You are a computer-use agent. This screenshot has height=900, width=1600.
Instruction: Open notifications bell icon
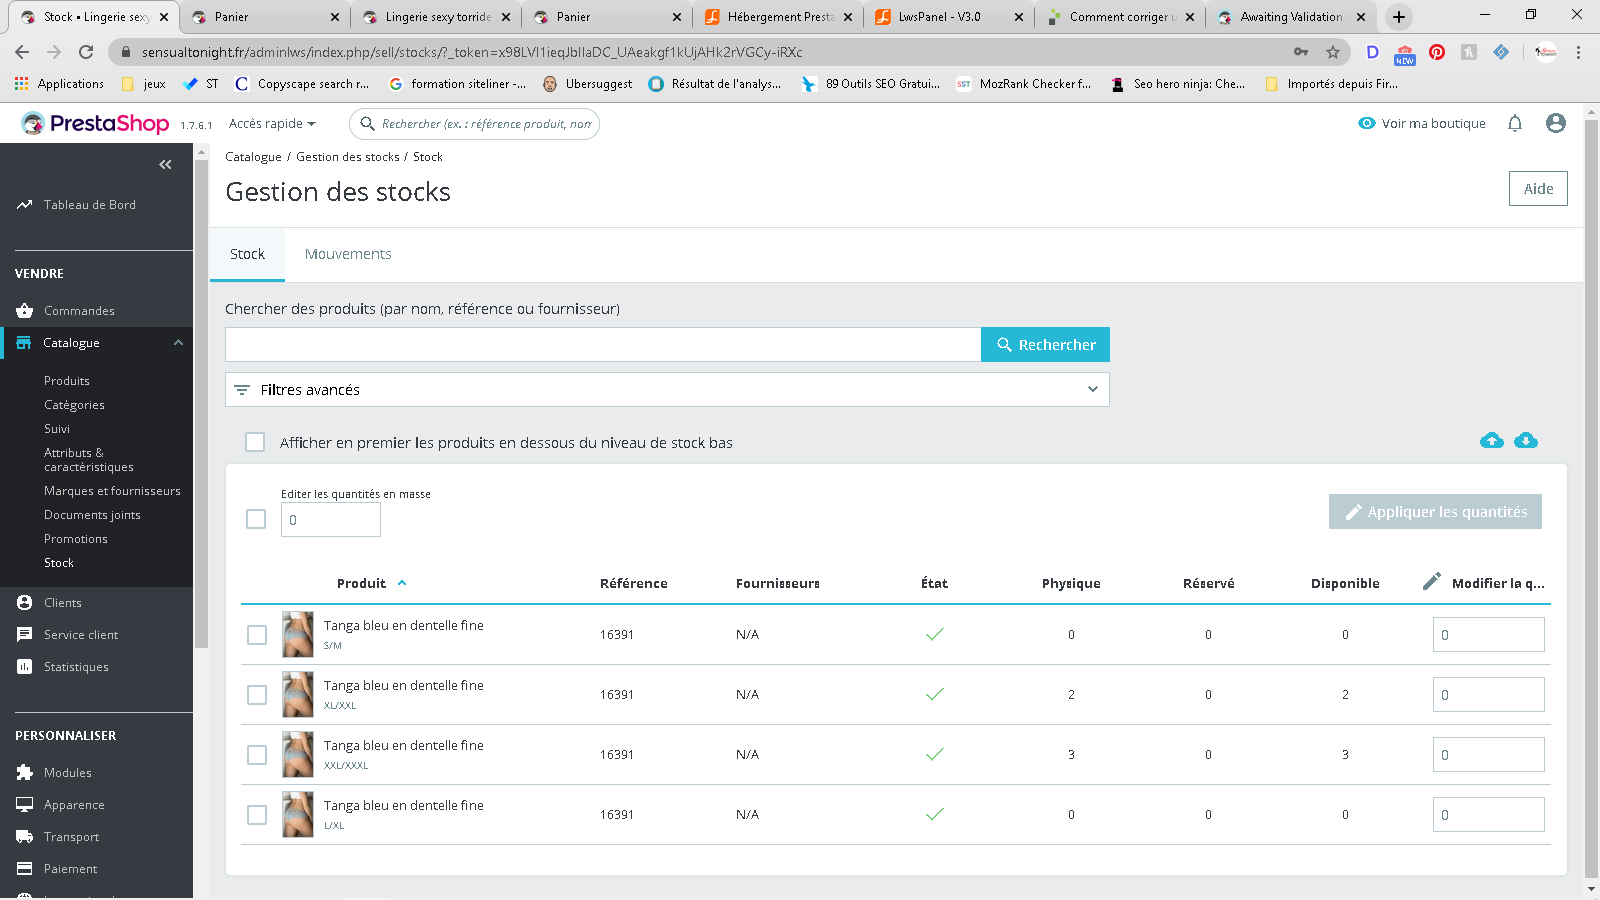pyautogui.click(x=1515, y=123)
